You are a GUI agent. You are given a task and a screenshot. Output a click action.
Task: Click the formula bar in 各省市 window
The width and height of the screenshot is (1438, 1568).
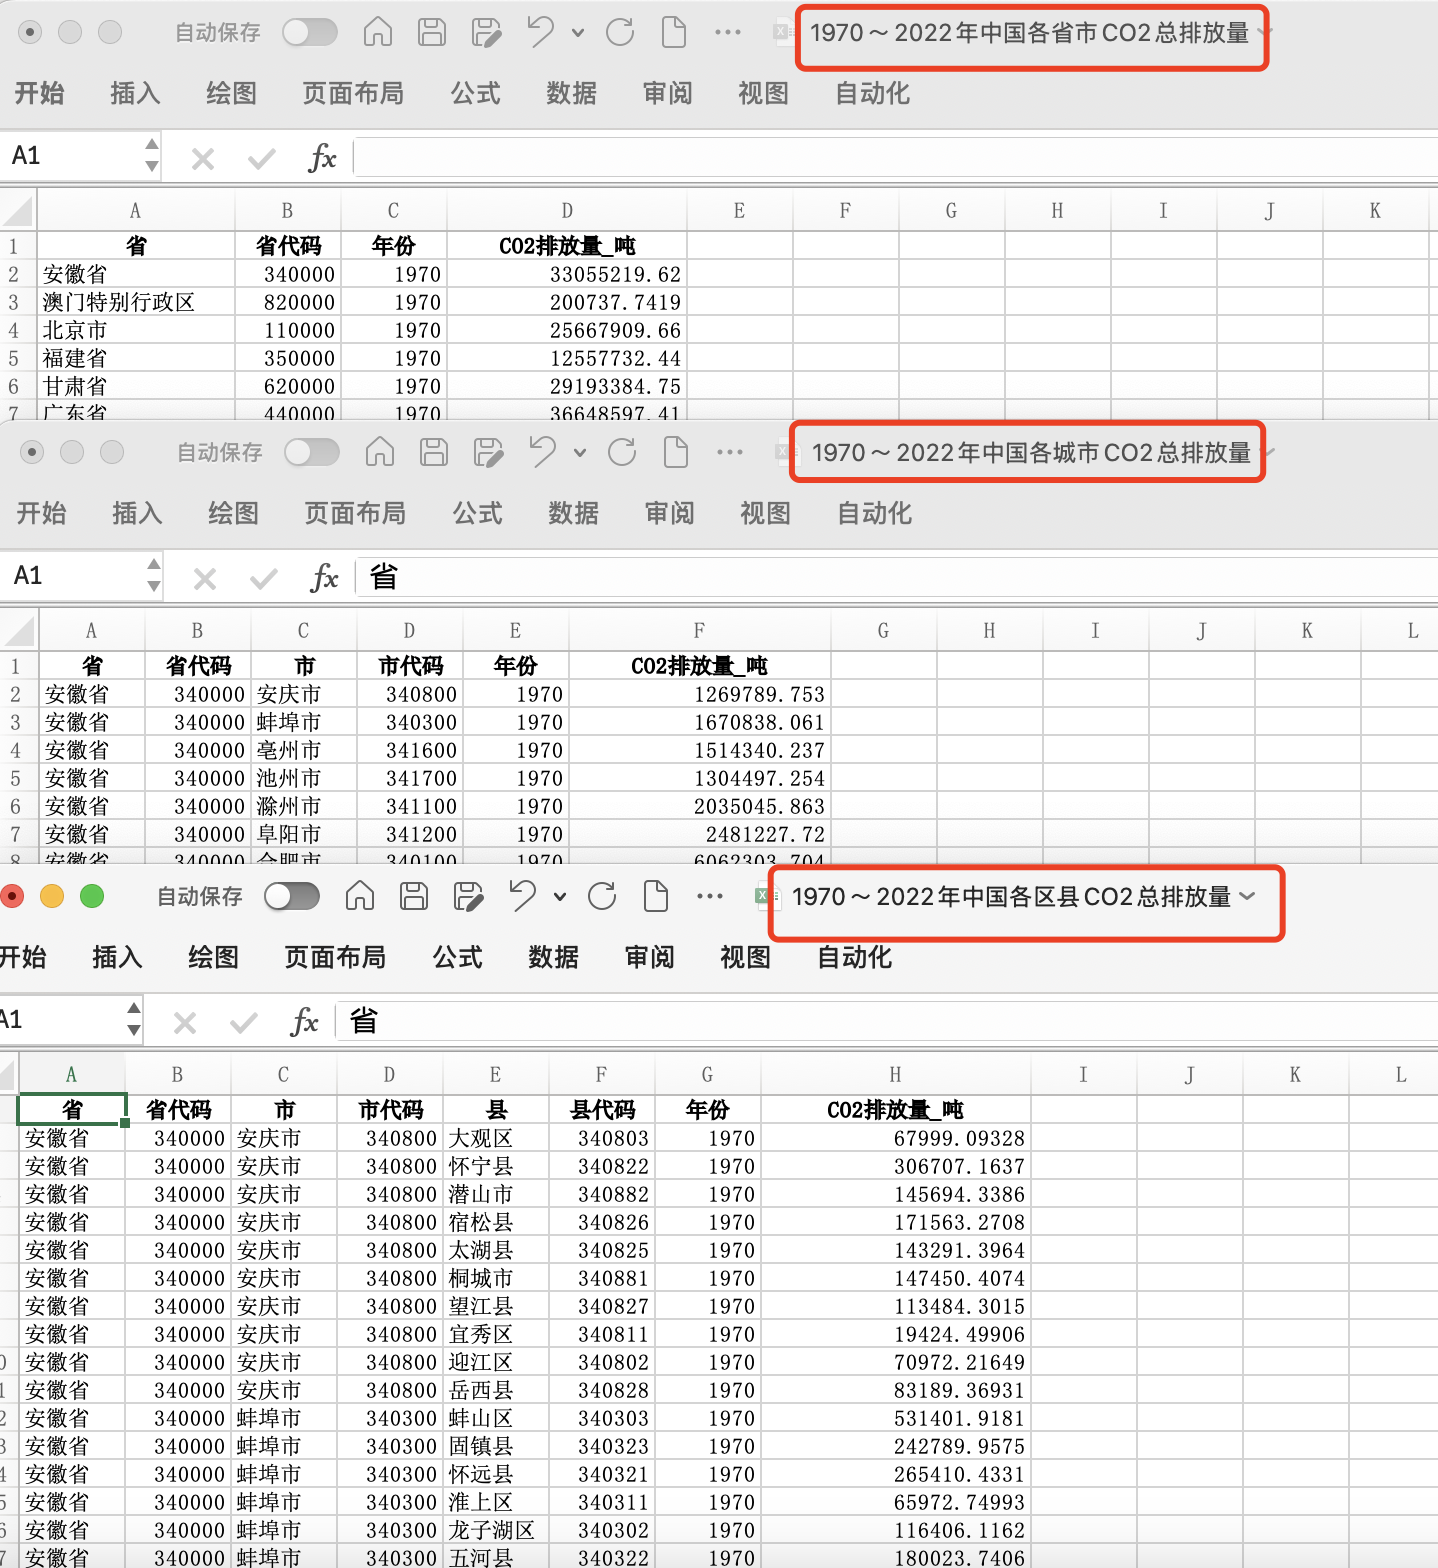(896, 158)
